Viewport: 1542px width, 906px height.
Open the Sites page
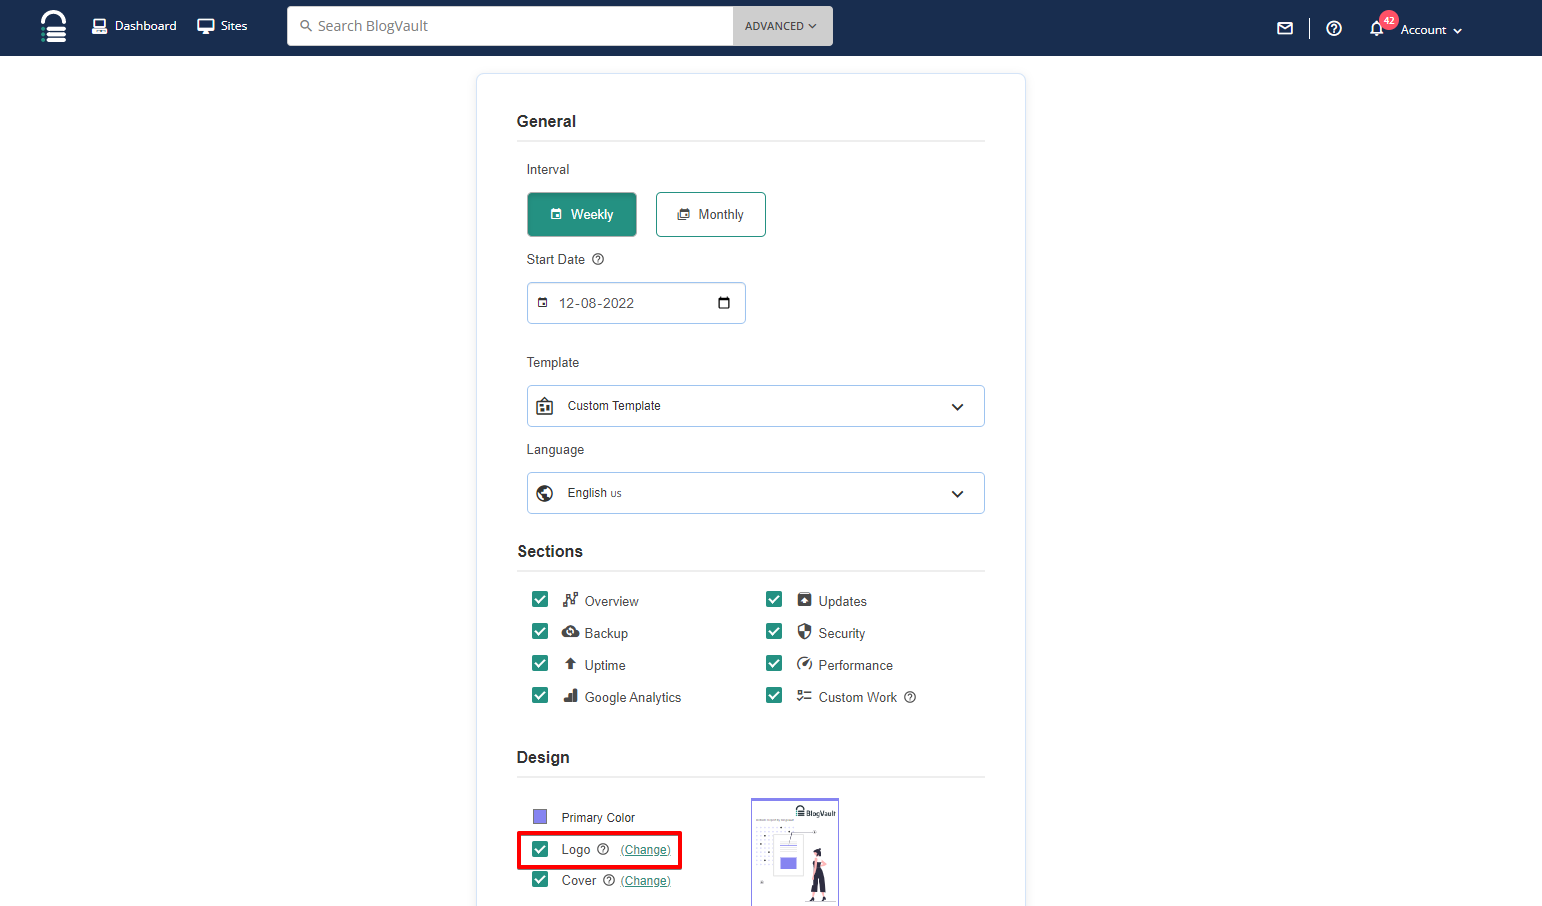(222, 26)
